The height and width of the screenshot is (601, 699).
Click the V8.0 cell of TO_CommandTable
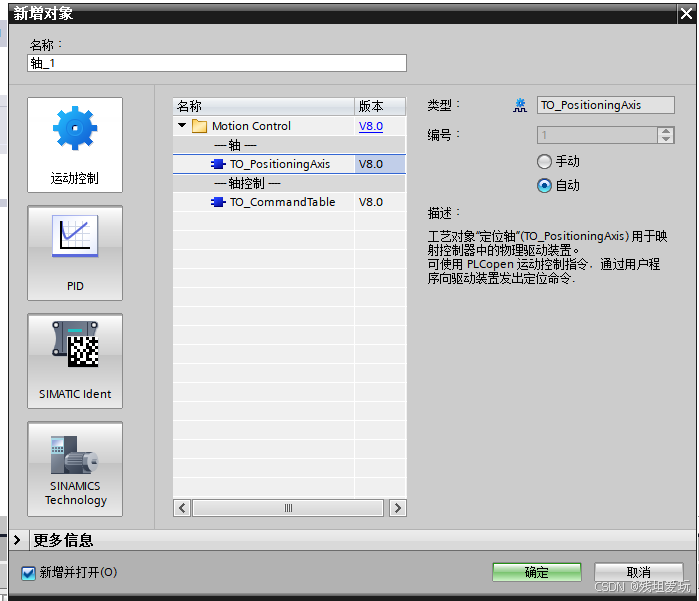pyautogui.click(x=380, y=202)
